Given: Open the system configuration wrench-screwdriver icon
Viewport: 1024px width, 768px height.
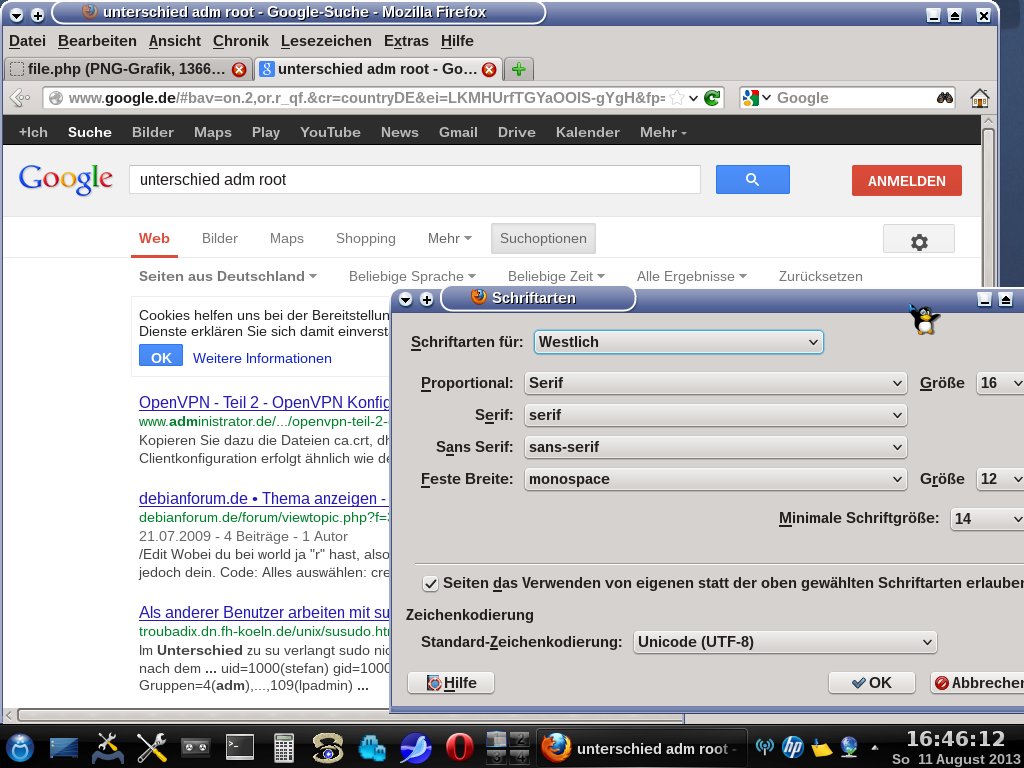Looking at the screenshot, I should coord(107,747).
